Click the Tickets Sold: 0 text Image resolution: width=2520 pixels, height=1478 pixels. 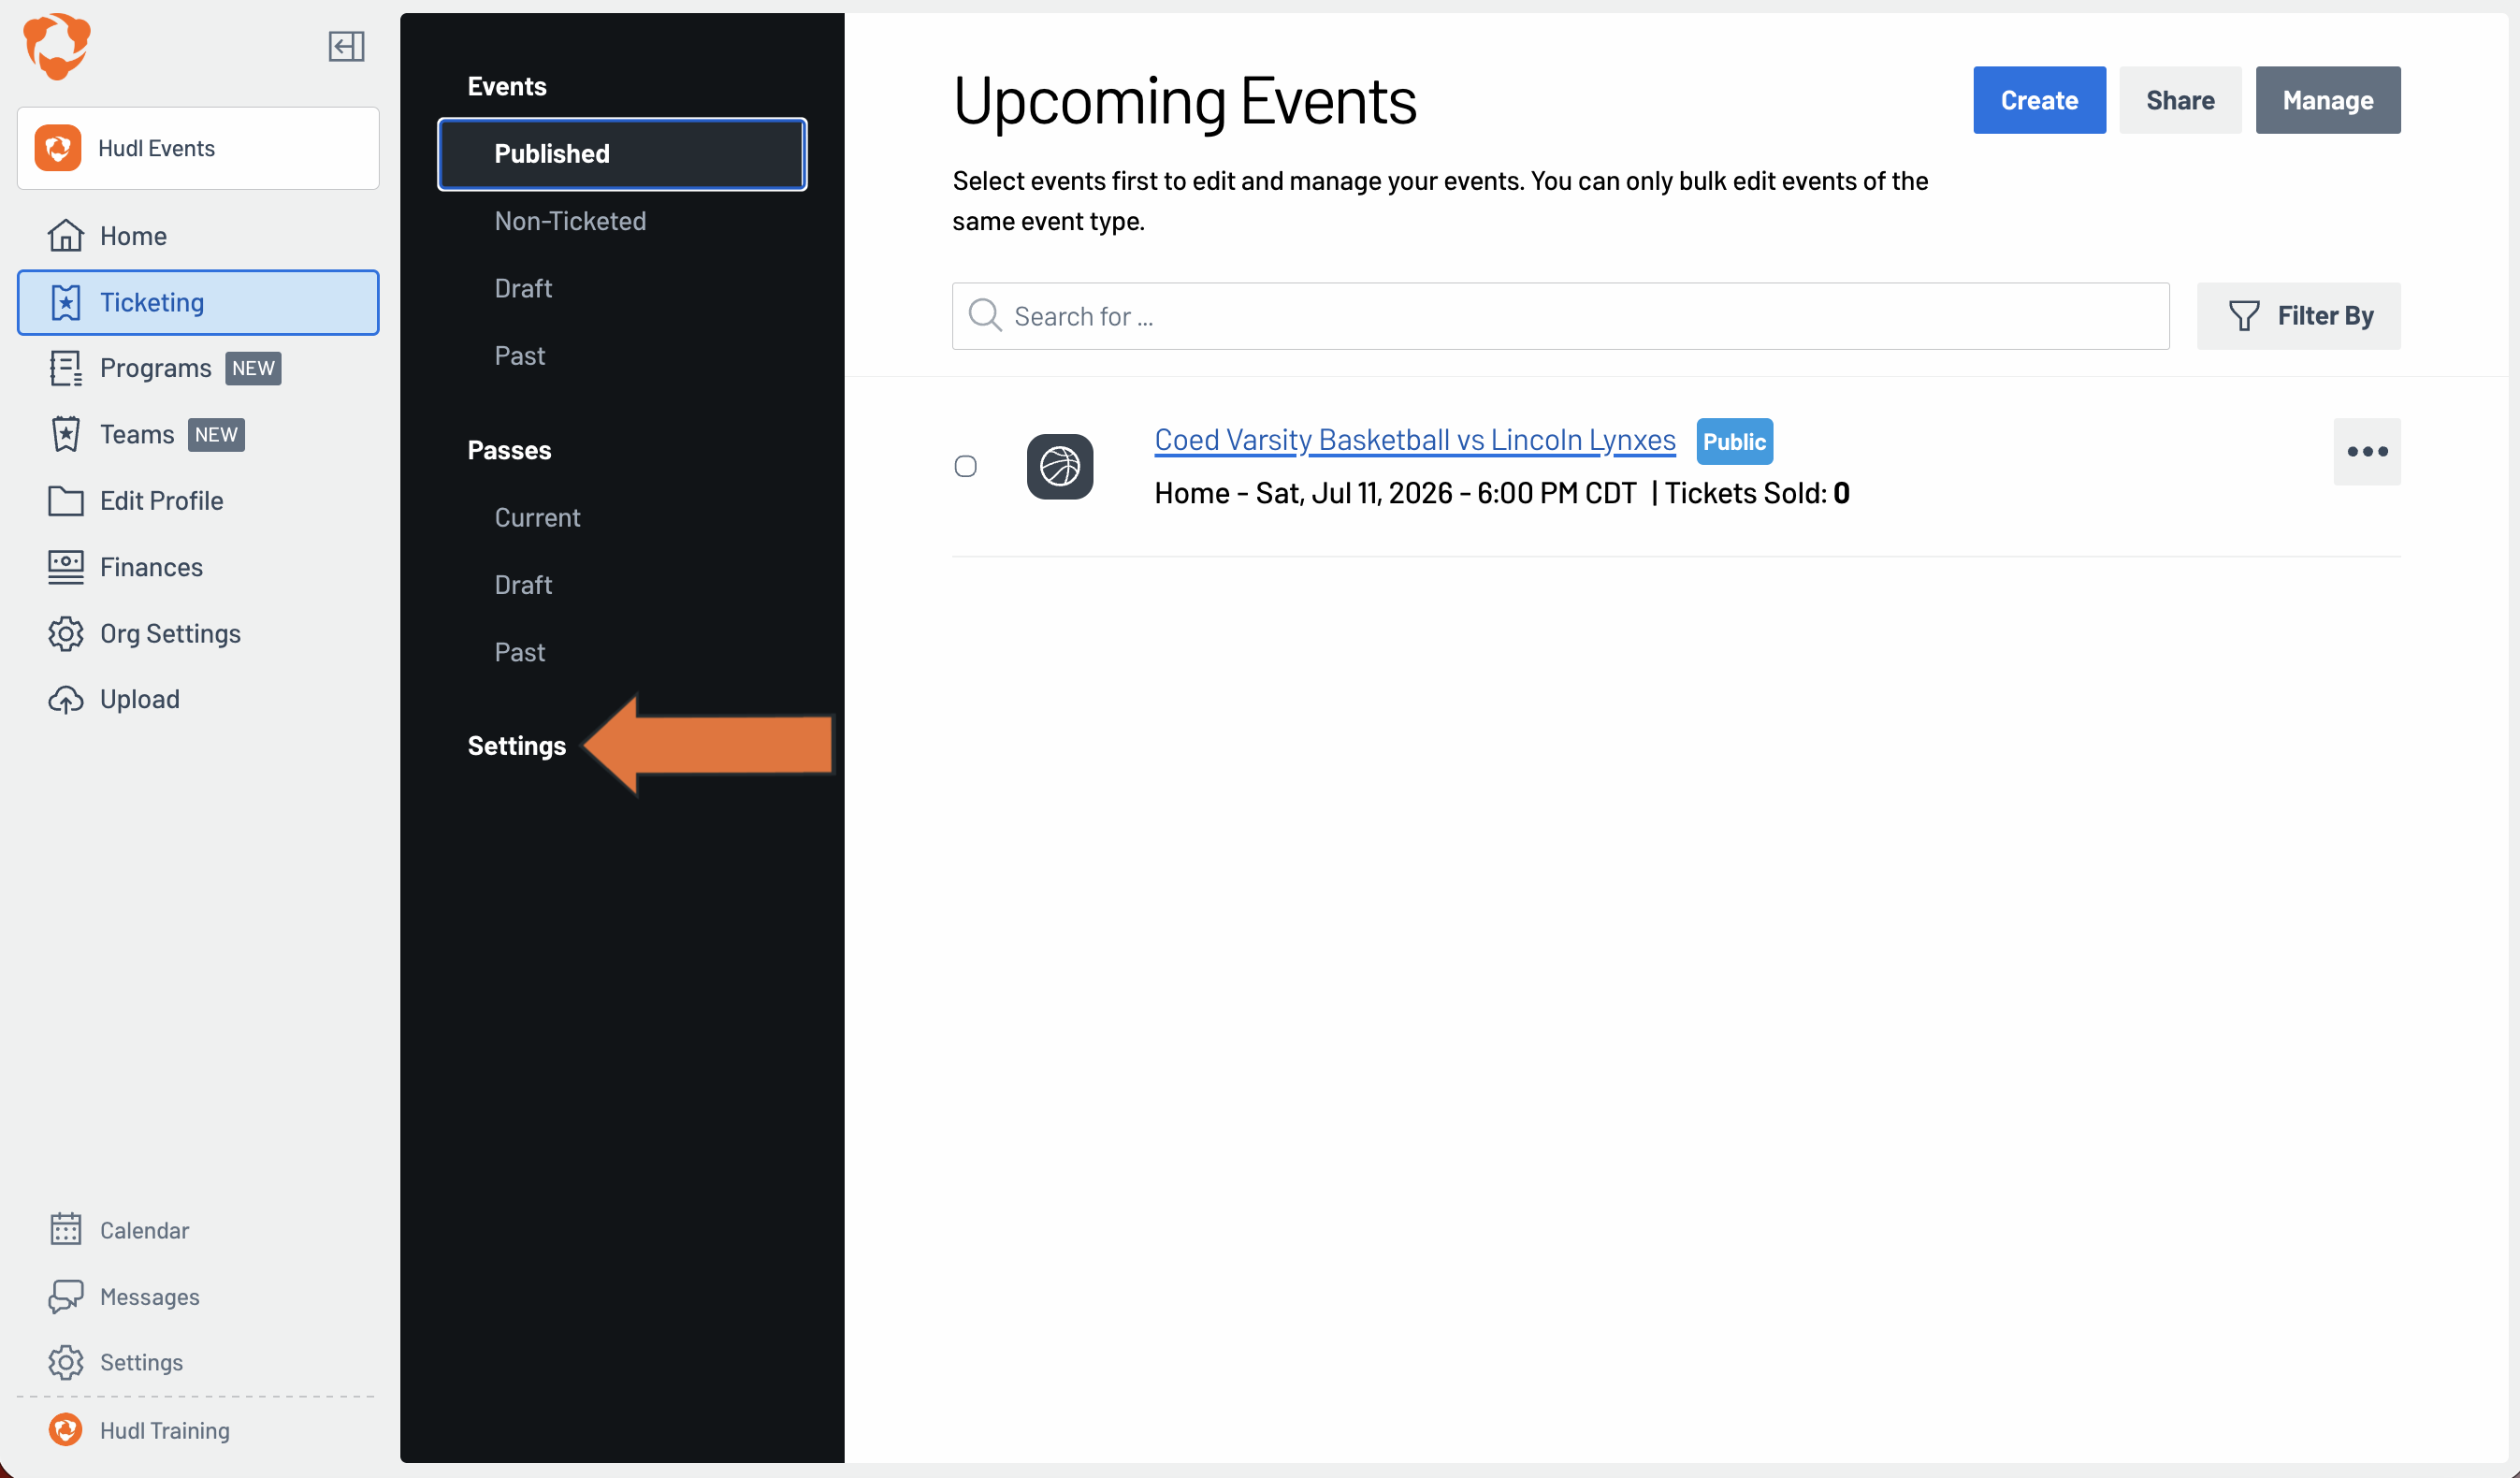click(1756, 493)
